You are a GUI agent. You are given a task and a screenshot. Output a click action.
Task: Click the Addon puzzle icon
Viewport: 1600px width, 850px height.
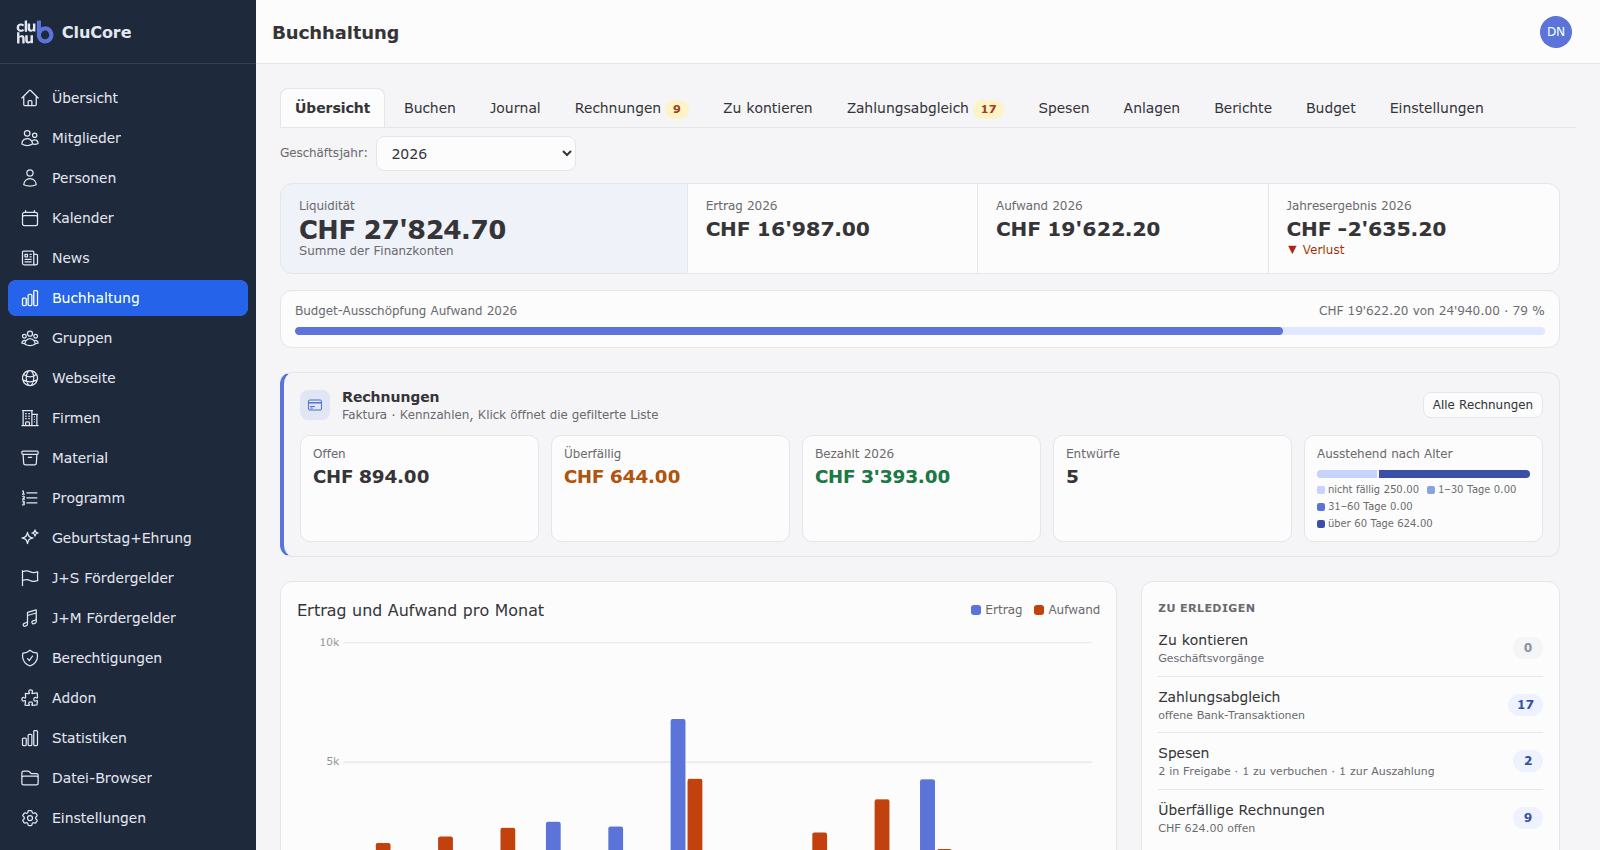(30, 698)
